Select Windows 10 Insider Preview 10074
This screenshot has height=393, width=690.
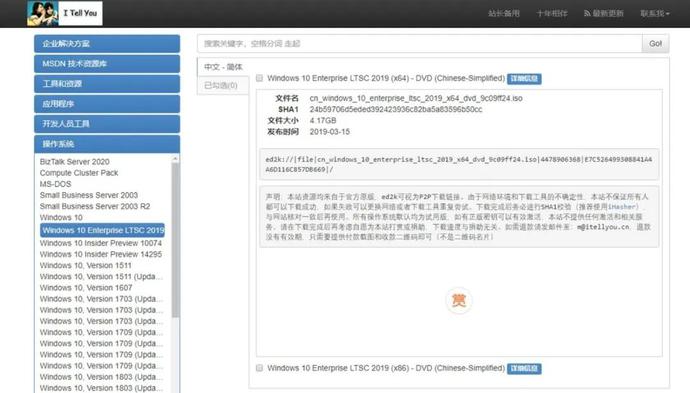point(101,243)
